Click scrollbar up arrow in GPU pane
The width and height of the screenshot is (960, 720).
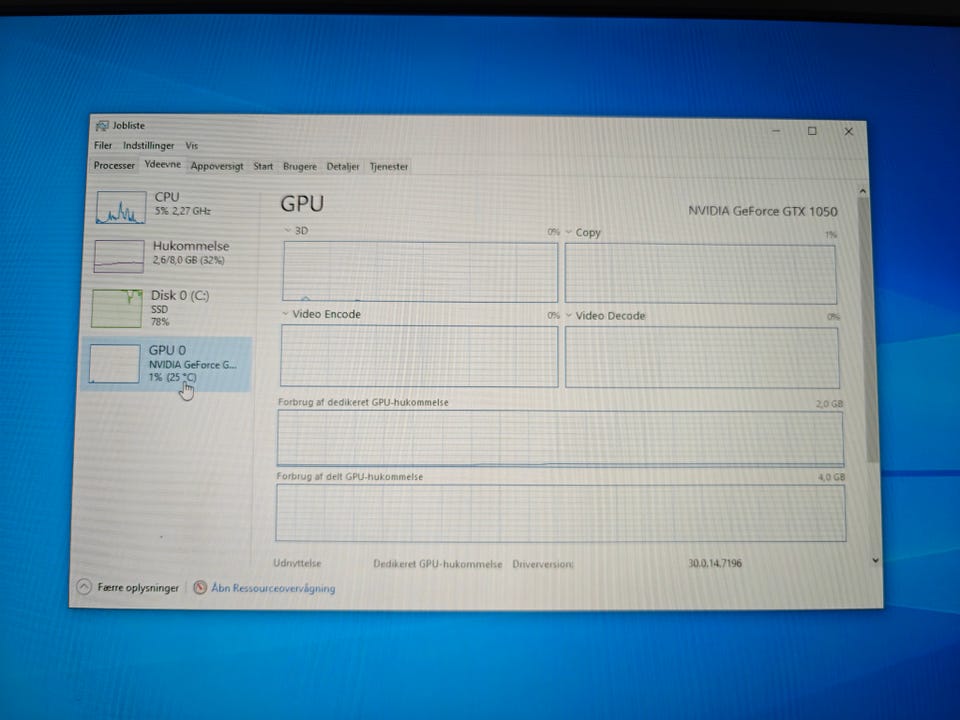(863, 191)
